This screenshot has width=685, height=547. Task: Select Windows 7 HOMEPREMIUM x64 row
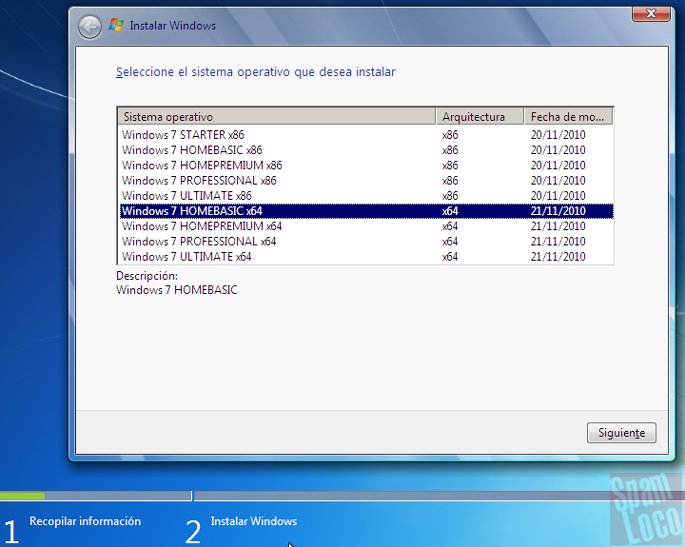(x=366, y=226)
